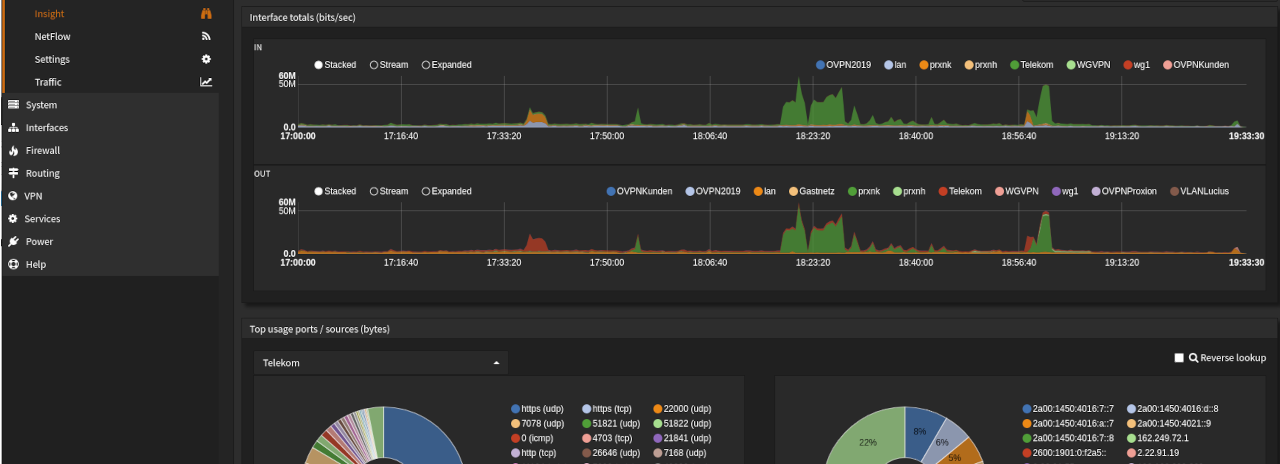Expand the System menu section
The width and height of the screenshot is (1280, 464).
click(110, 105)
